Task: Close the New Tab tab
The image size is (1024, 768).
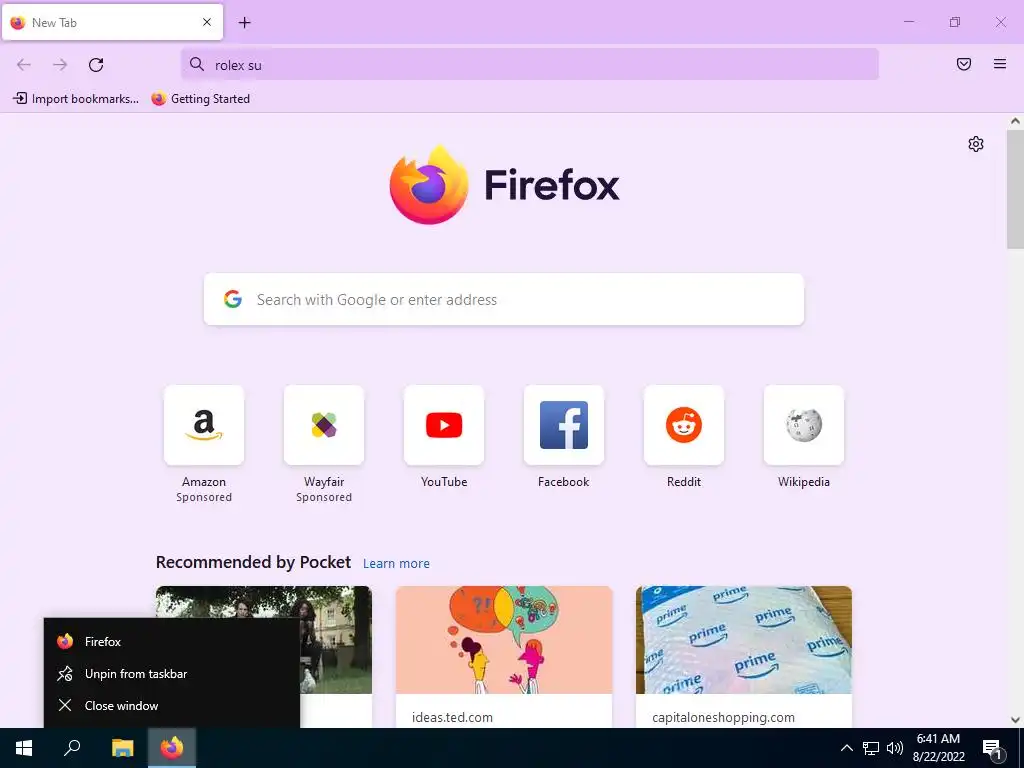Action: [207, 22]
